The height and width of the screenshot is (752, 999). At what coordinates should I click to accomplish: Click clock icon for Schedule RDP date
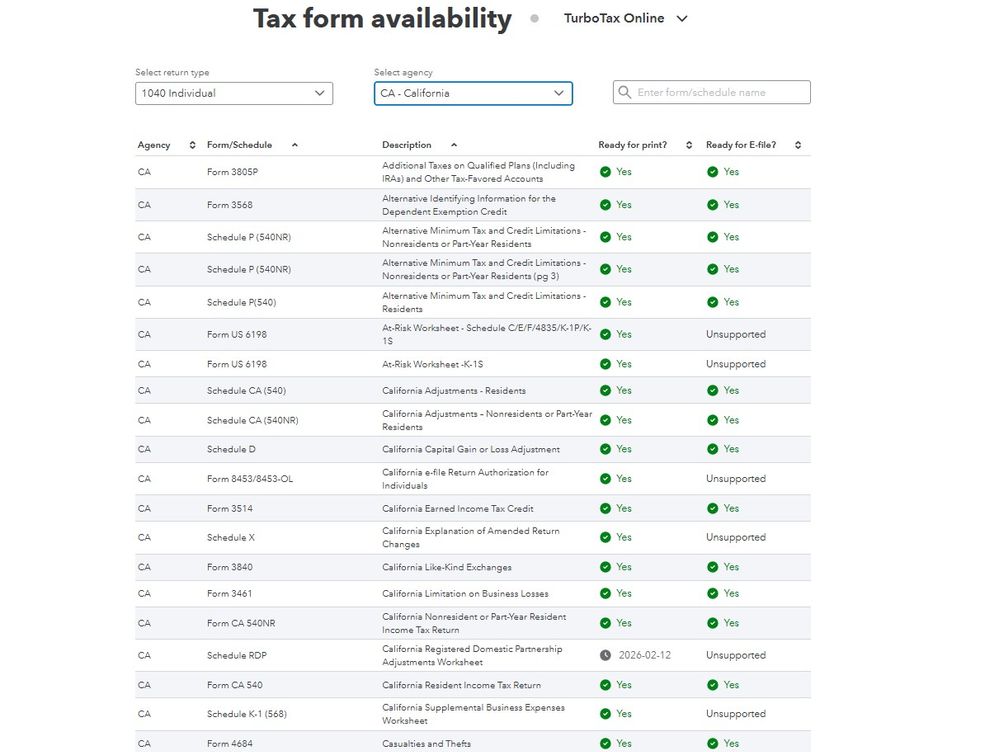click(x=605, y=656)
